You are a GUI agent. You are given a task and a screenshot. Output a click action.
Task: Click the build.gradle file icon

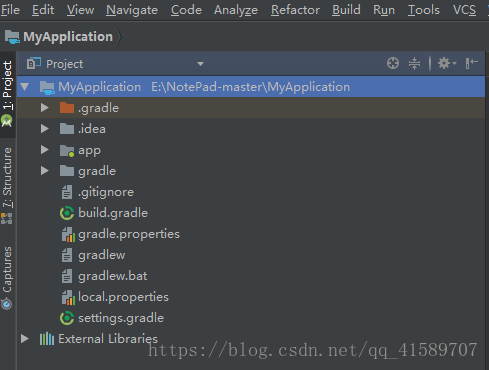(67, 213)
